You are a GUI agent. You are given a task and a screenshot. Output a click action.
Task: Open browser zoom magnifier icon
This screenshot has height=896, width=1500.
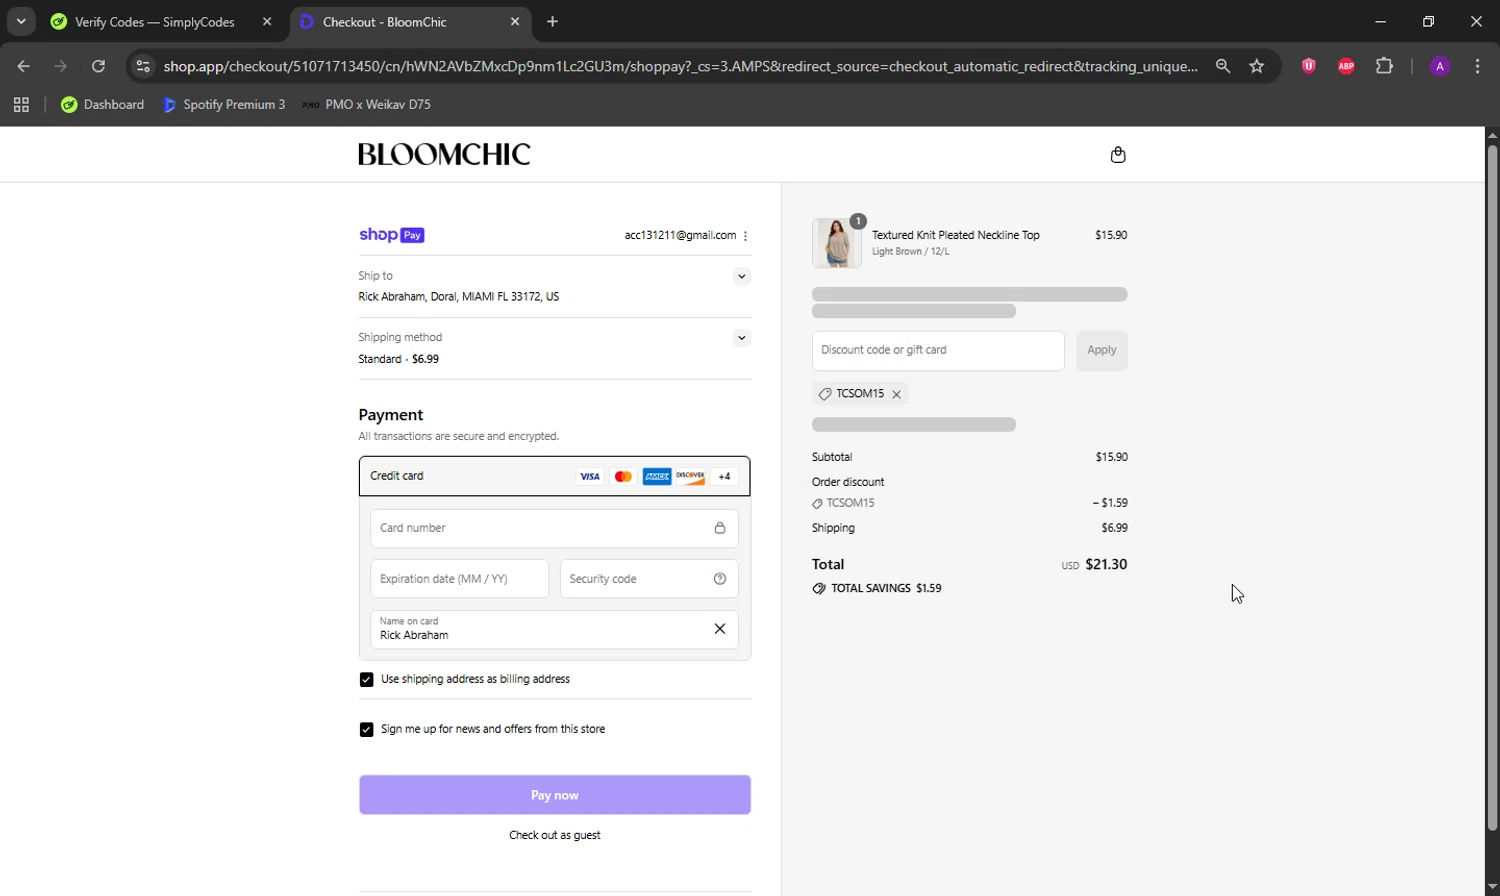(1223, 66)
